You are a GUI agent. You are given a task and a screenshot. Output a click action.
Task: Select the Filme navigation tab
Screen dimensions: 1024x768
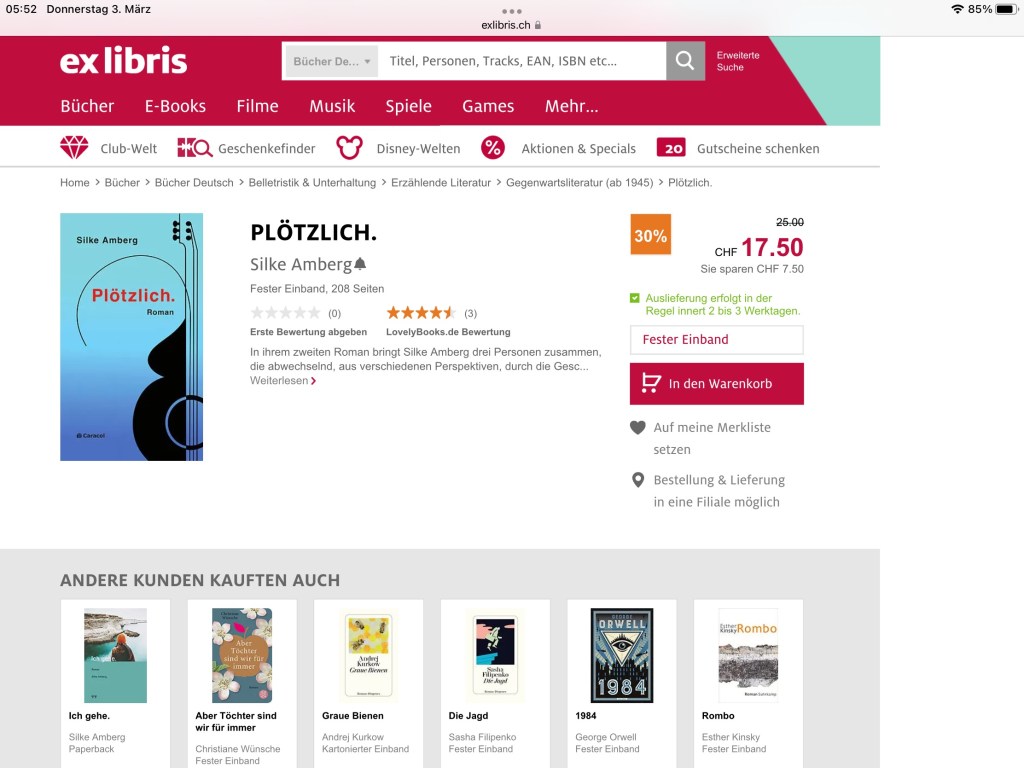click(257, 106)
